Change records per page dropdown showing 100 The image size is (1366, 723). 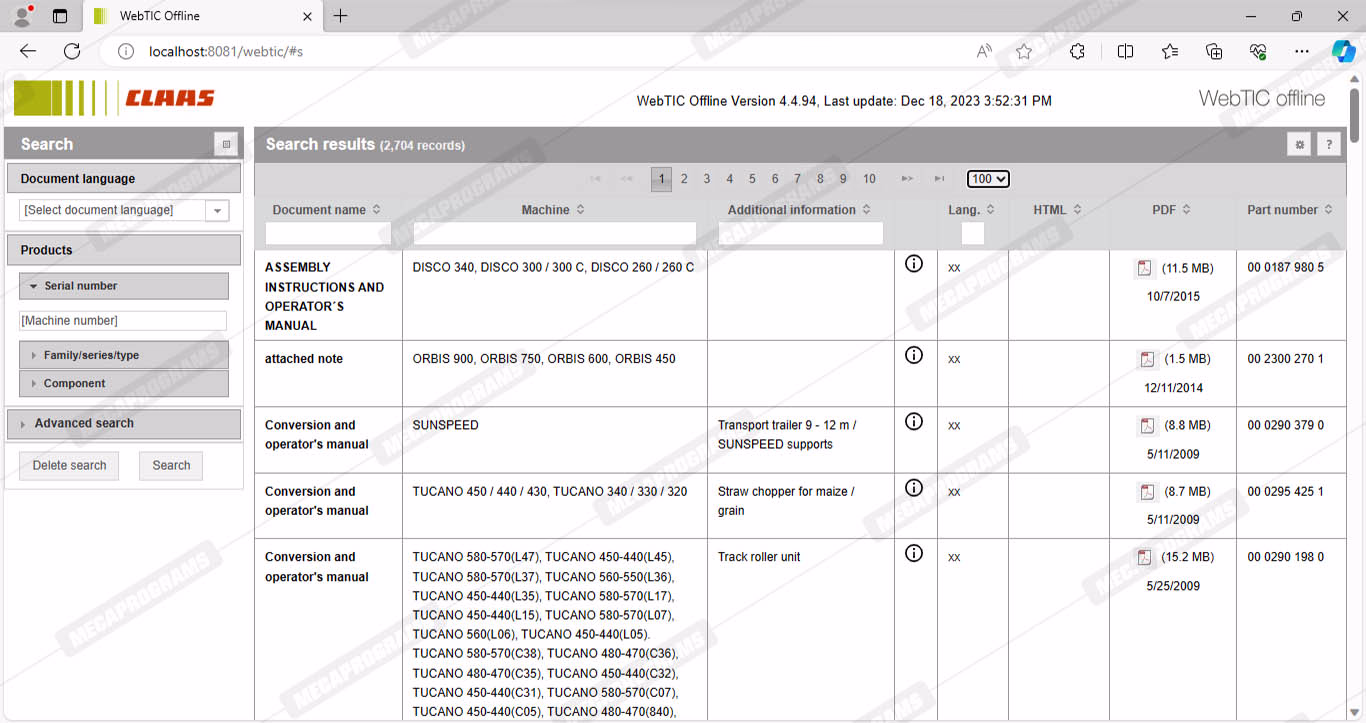point(988,179)
